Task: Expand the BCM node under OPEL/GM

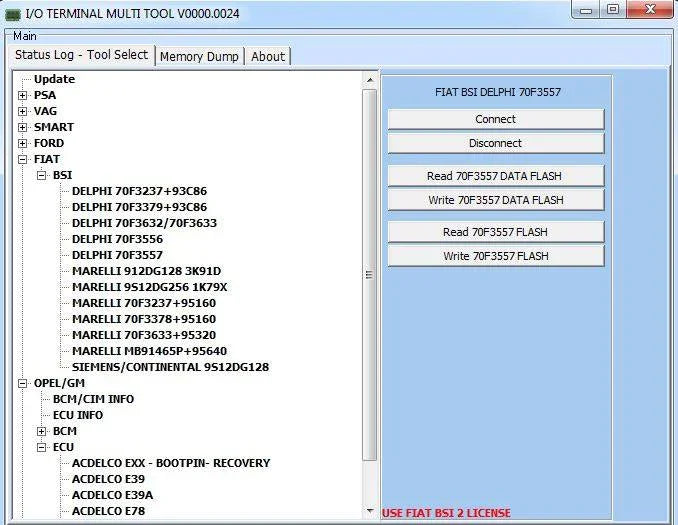Action: 42,431
